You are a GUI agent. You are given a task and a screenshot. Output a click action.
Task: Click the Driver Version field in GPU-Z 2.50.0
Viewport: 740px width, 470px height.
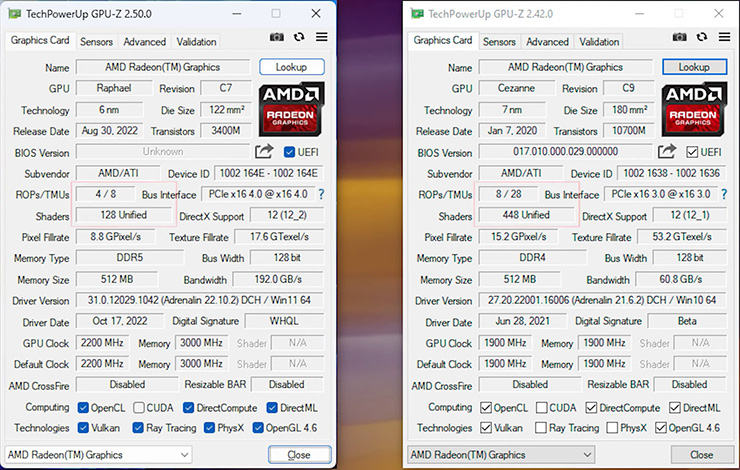coord(200,300)
